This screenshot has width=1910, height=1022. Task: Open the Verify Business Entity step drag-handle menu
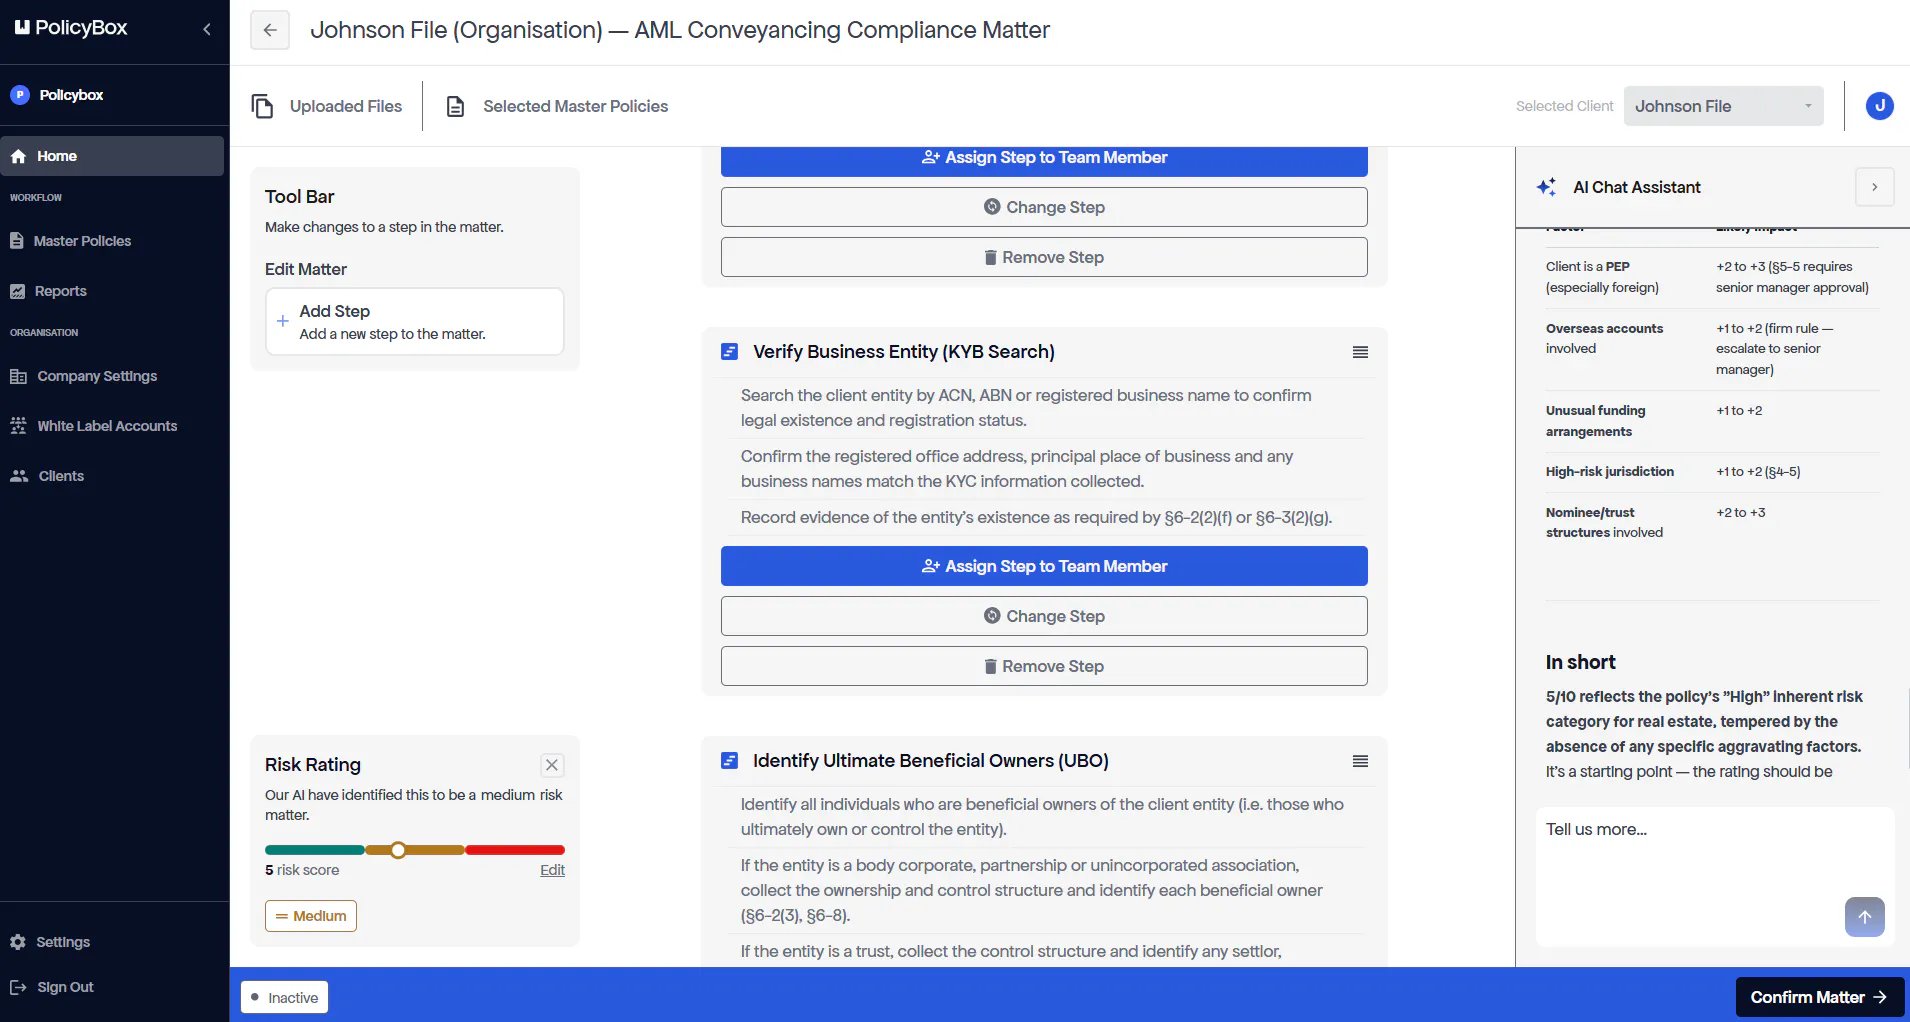tap(1360, 352)
